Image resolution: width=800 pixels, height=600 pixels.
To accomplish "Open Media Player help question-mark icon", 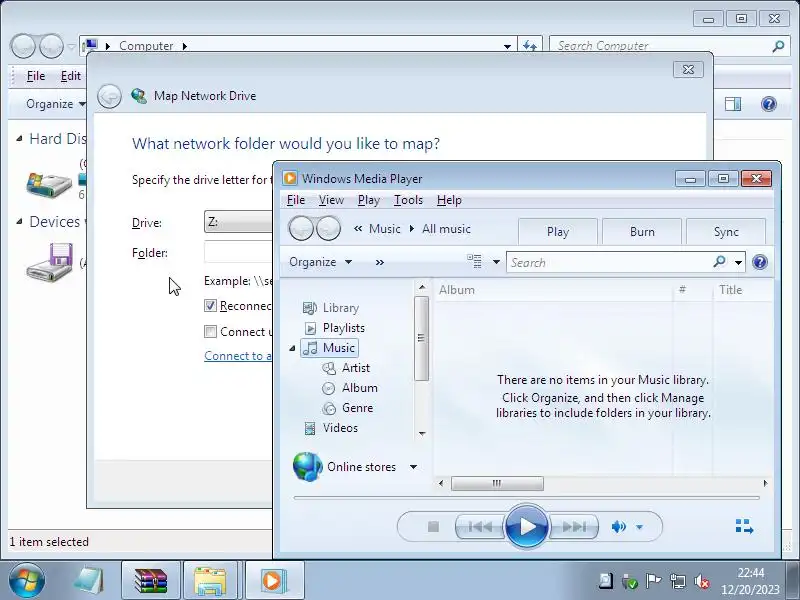I will pyautogui.click(x=760, y=262).
